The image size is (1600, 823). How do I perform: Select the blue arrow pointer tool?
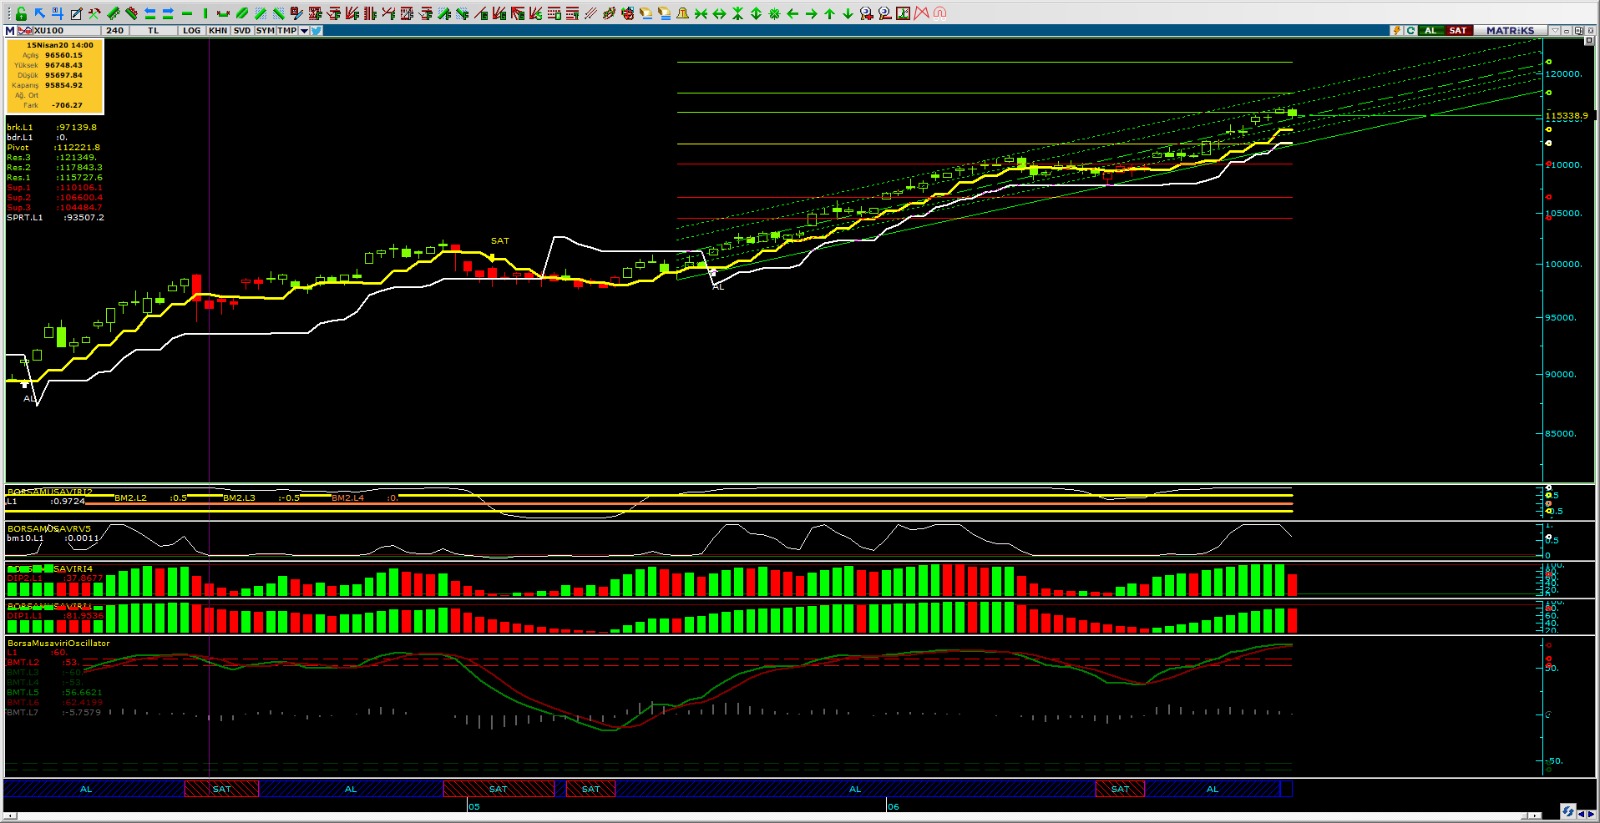pos(40,13)
